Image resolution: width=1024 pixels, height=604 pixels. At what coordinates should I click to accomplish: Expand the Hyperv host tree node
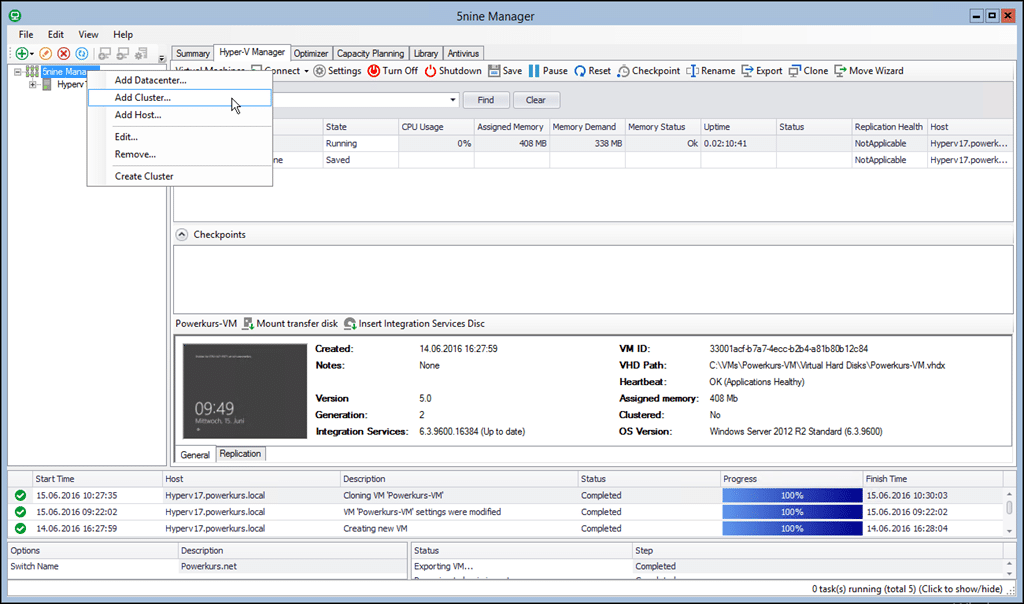[x=33, y=85]
